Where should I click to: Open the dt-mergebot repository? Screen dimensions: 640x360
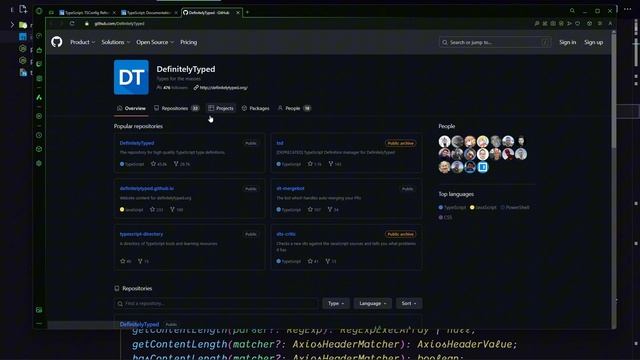point(290,189)
